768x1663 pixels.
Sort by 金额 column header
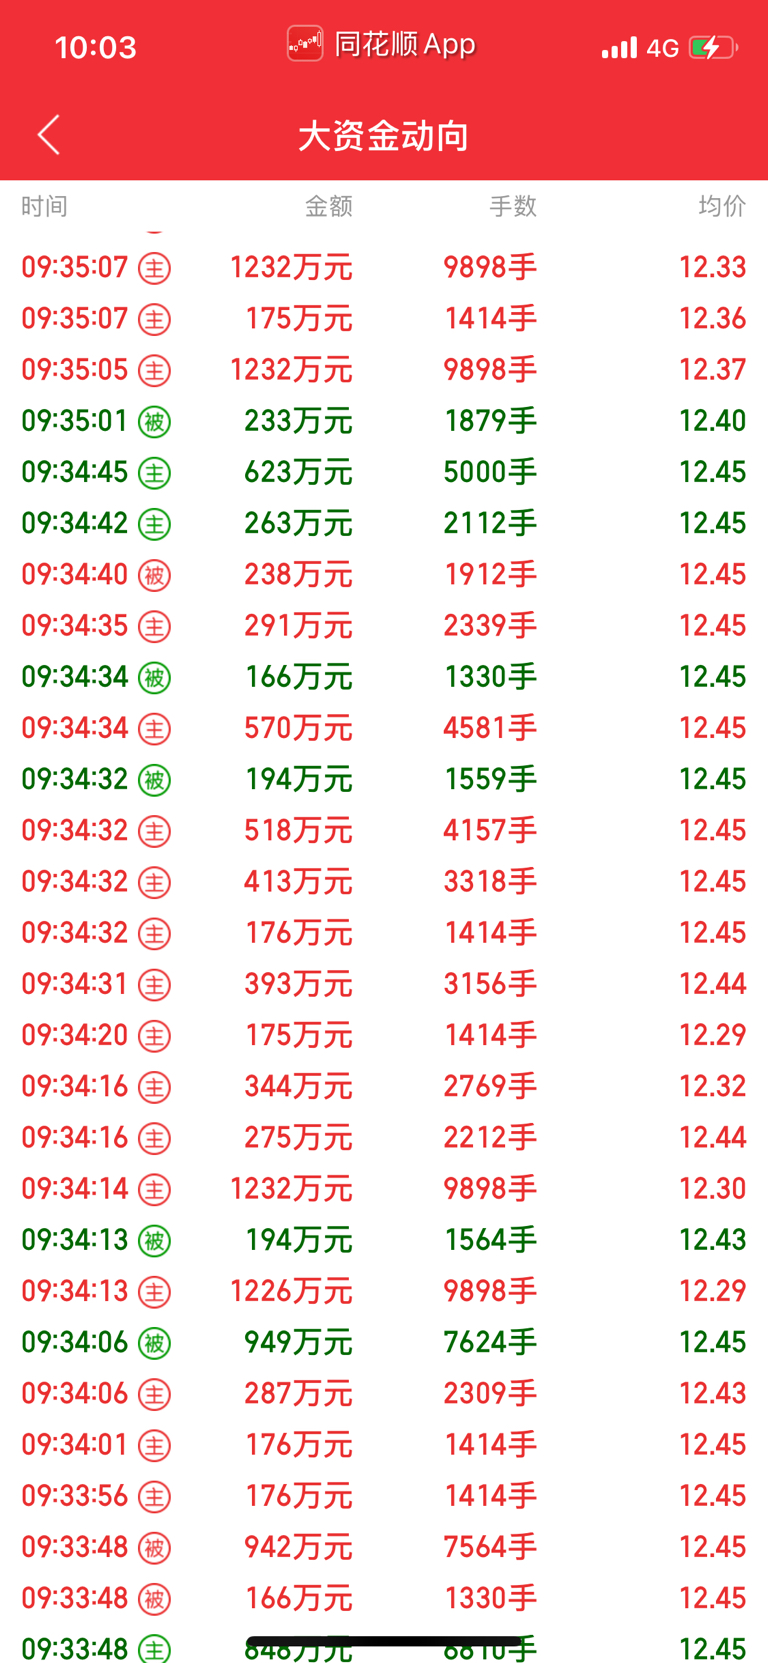[328, 206]
